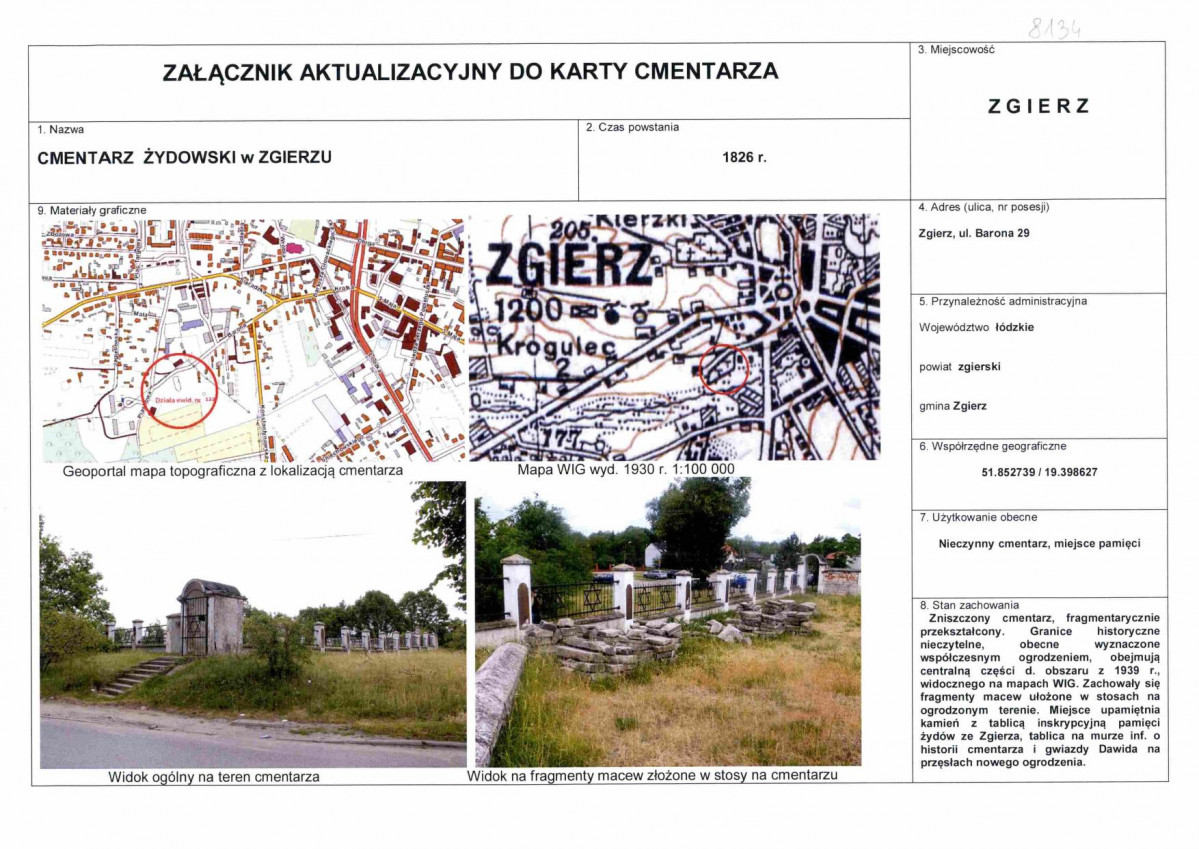Click the 'Krogulec' label on WIG map
The height and width of the screenshot is (849, 1199).
[556, 346]
